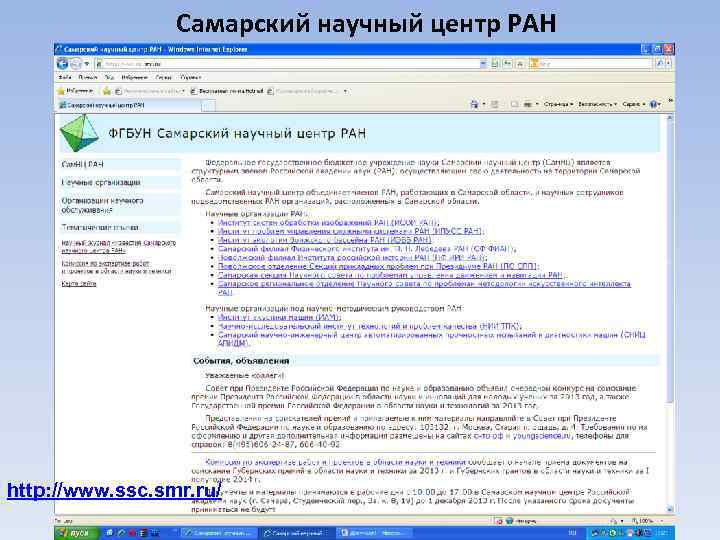Open the Безопасность dropdown in command bar

coord(597,105)
